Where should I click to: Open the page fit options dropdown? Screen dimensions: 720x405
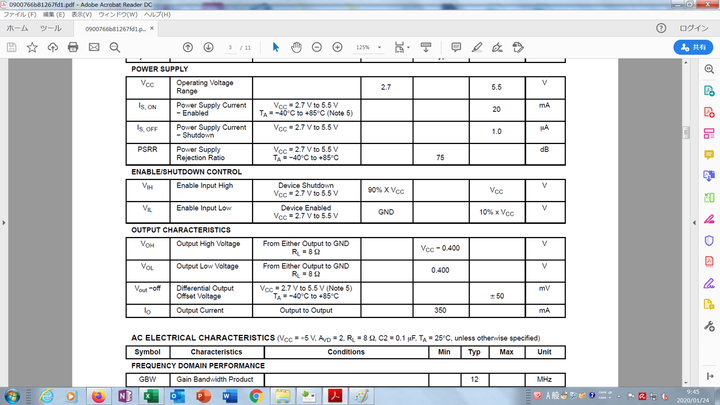401,47
